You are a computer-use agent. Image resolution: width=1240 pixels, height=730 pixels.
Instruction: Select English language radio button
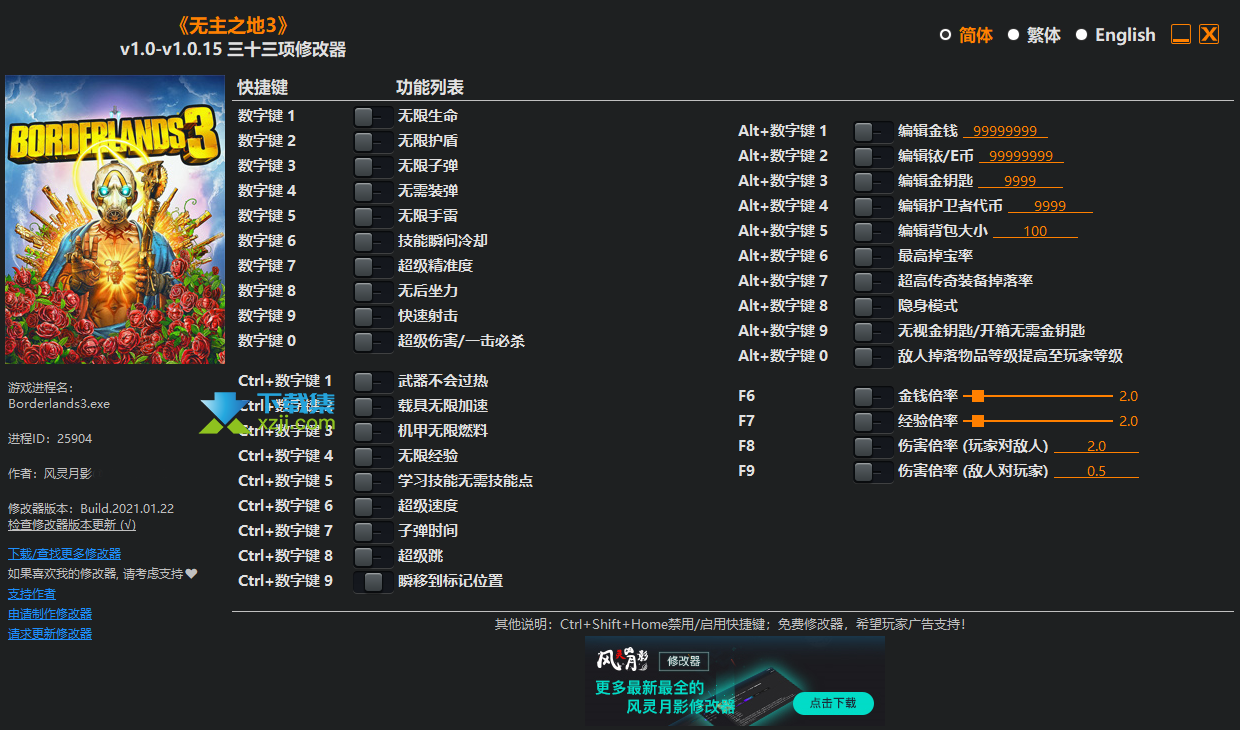point(1081,35)
